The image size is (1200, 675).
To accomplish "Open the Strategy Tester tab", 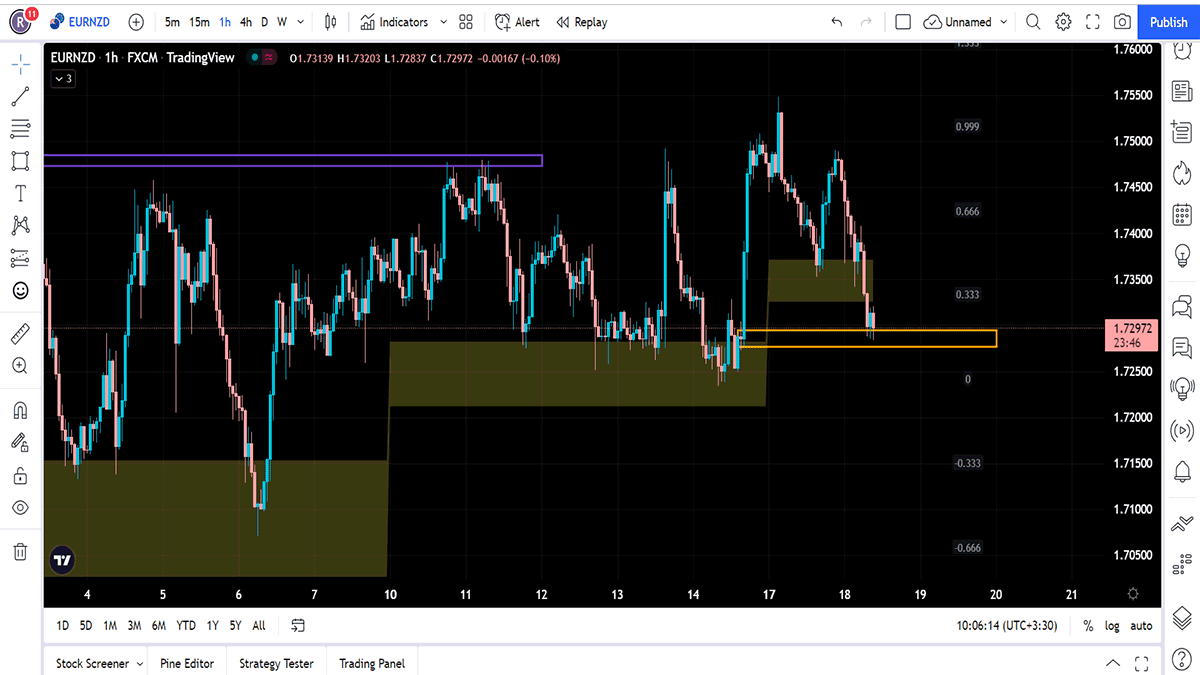I will [x=276, y=663].
